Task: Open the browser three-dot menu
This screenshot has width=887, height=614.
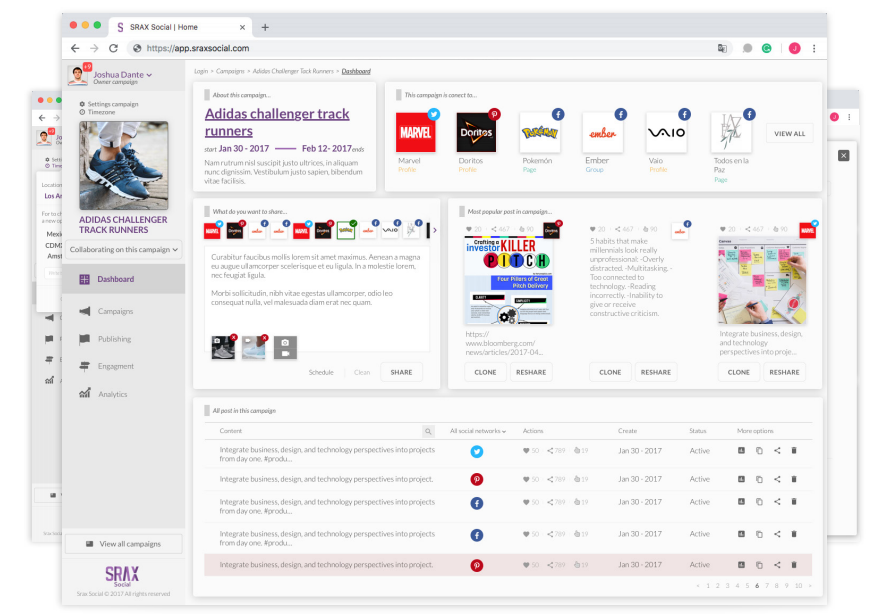Action: click(814, 49)
